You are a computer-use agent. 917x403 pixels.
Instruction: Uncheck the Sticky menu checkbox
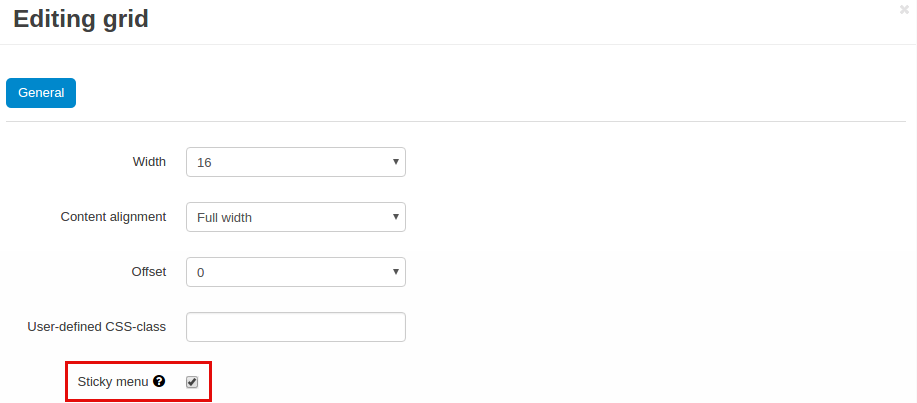(192, 382)
